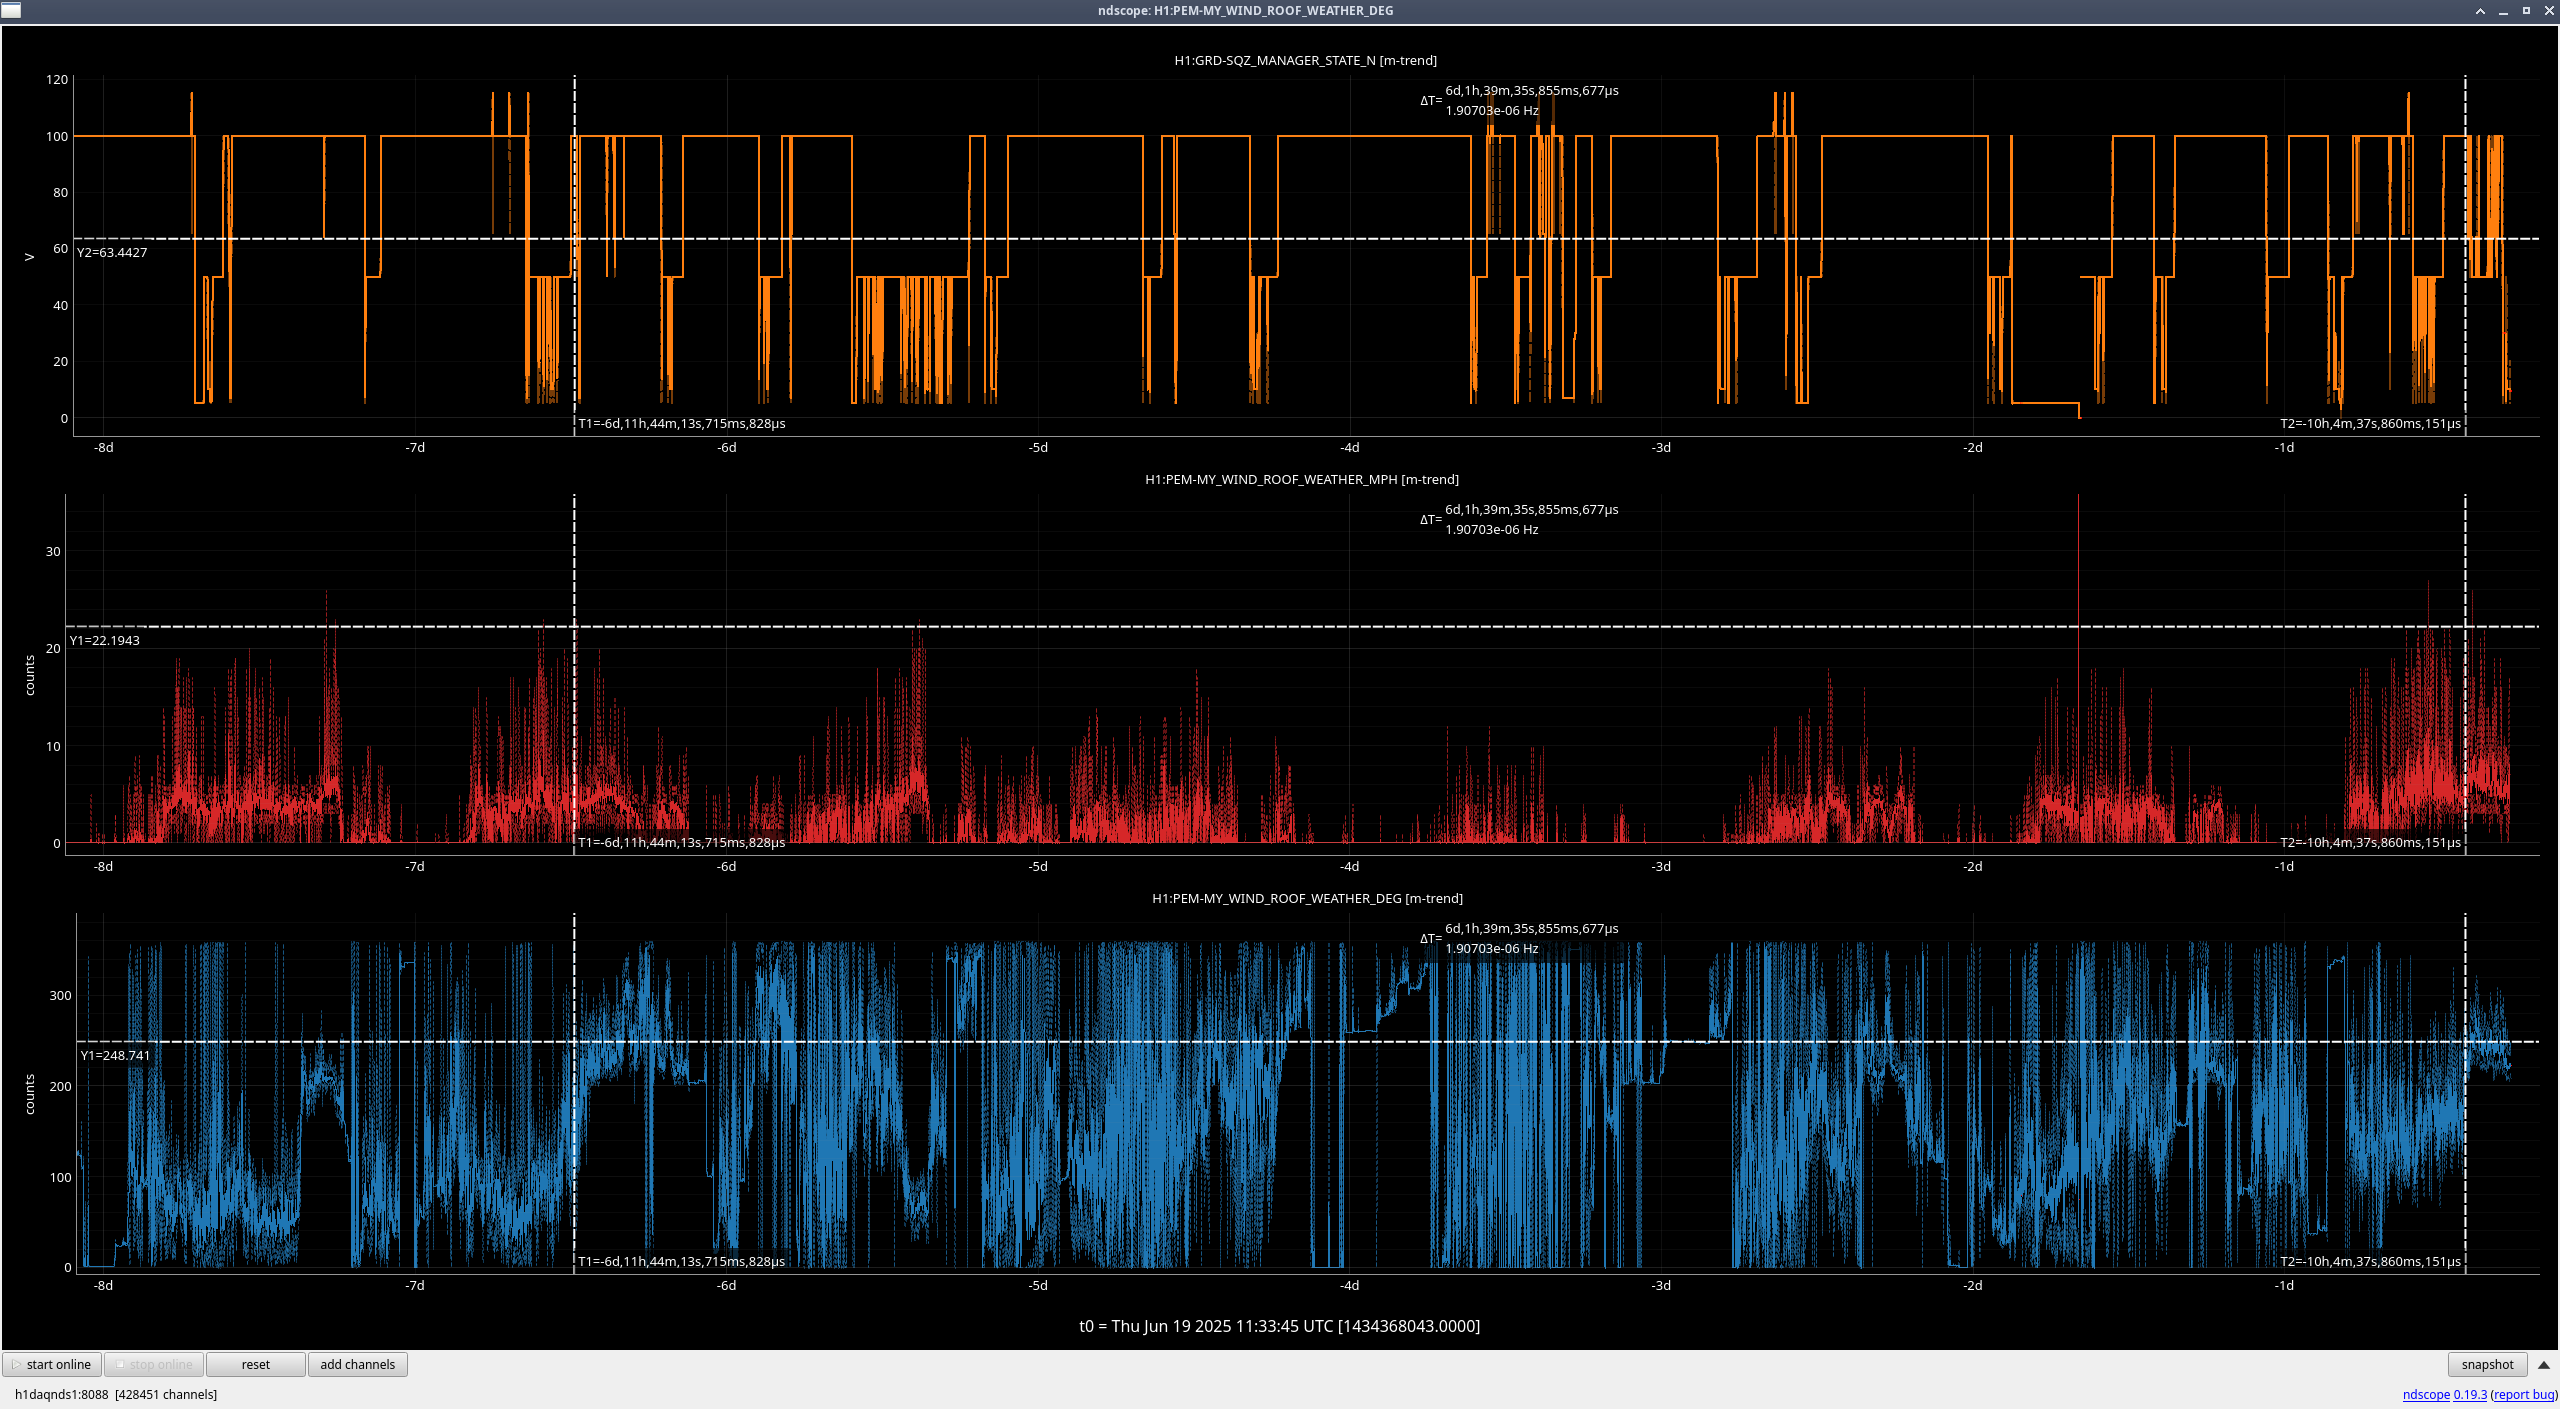Viewport: 2560px width, 1409px height.
Task: Click the -4d tick on top plot axis
Action: (1350, 447)
